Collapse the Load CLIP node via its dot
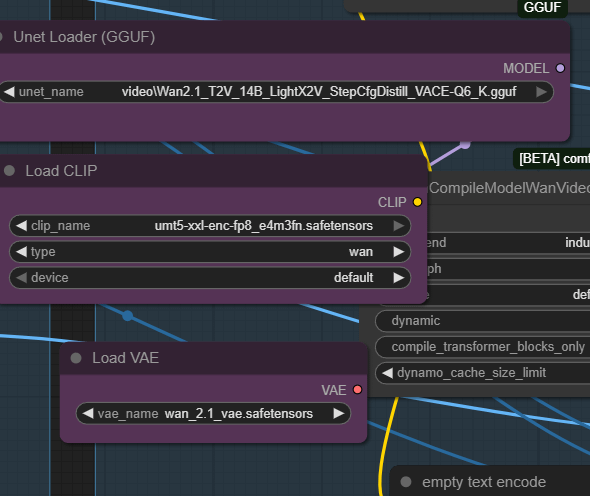This screenshot has height=496, width=590. 9,171
